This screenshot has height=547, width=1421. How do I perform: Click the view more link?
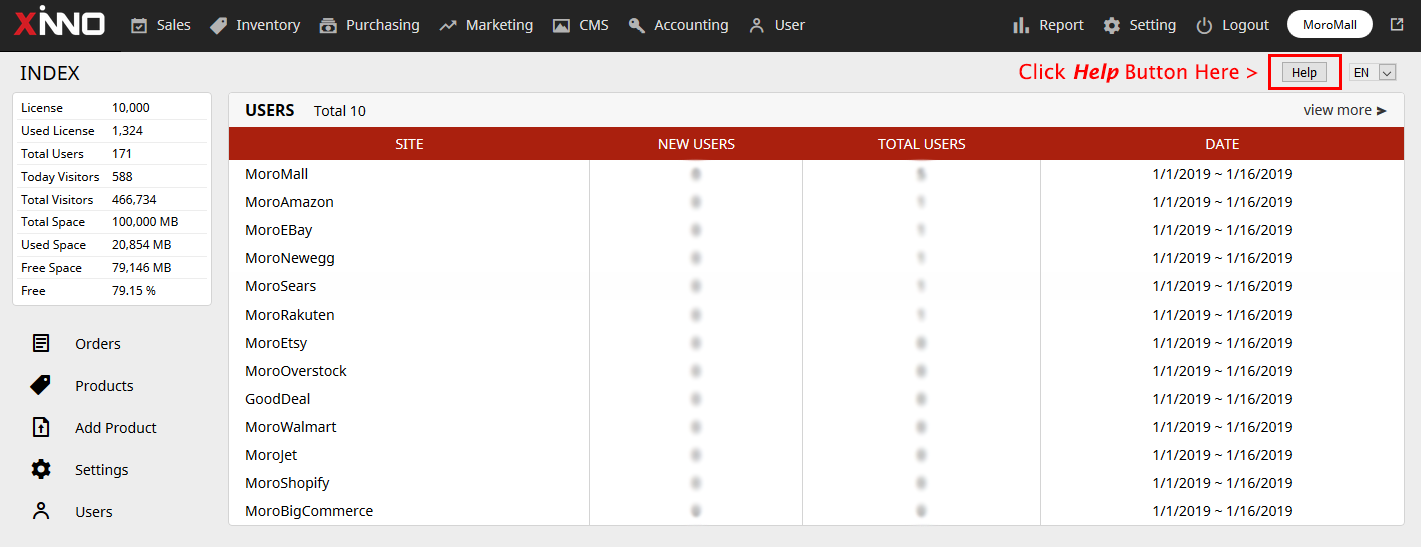coord(1345,110)
